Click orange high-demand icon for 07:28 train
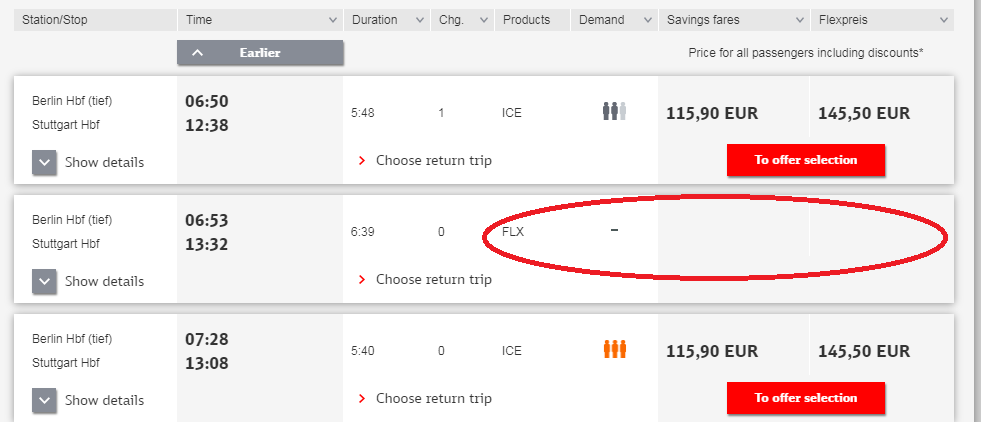This screenshot has width=981, height=422. tap(614, 349)
